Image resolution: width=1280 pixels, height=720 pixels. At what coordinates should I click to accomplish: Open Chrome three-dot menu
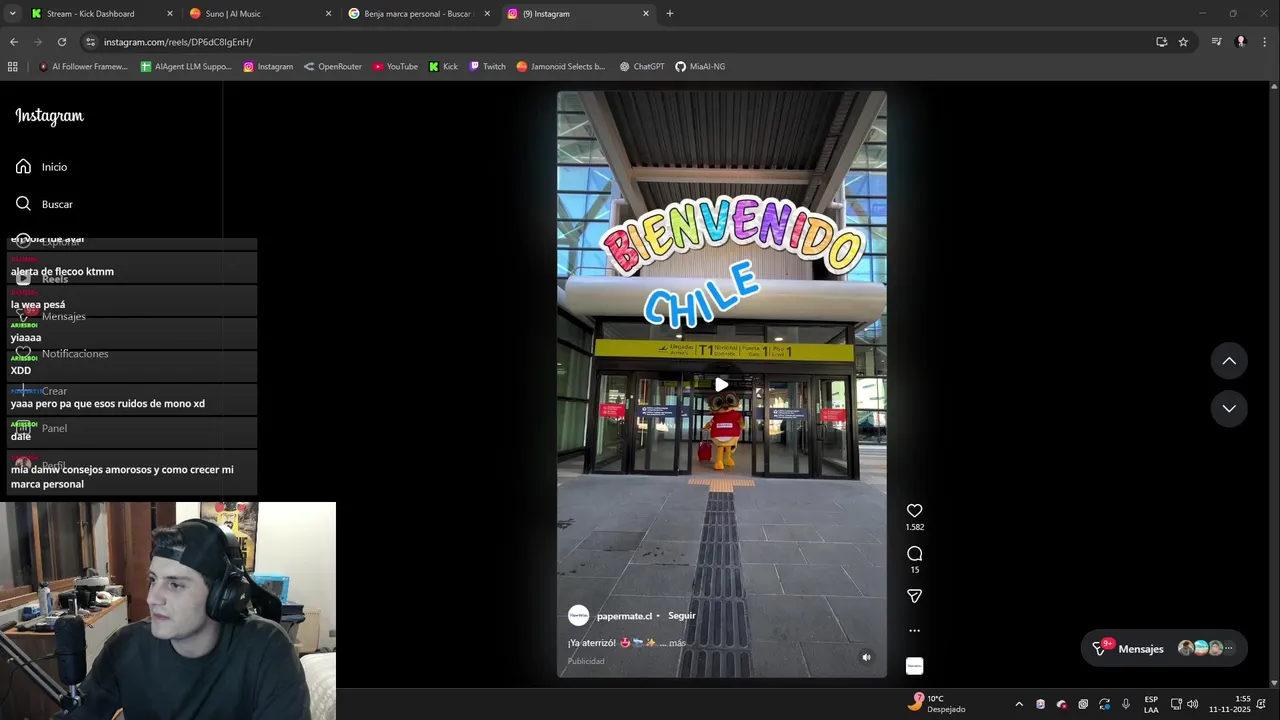pos(1265,42)
